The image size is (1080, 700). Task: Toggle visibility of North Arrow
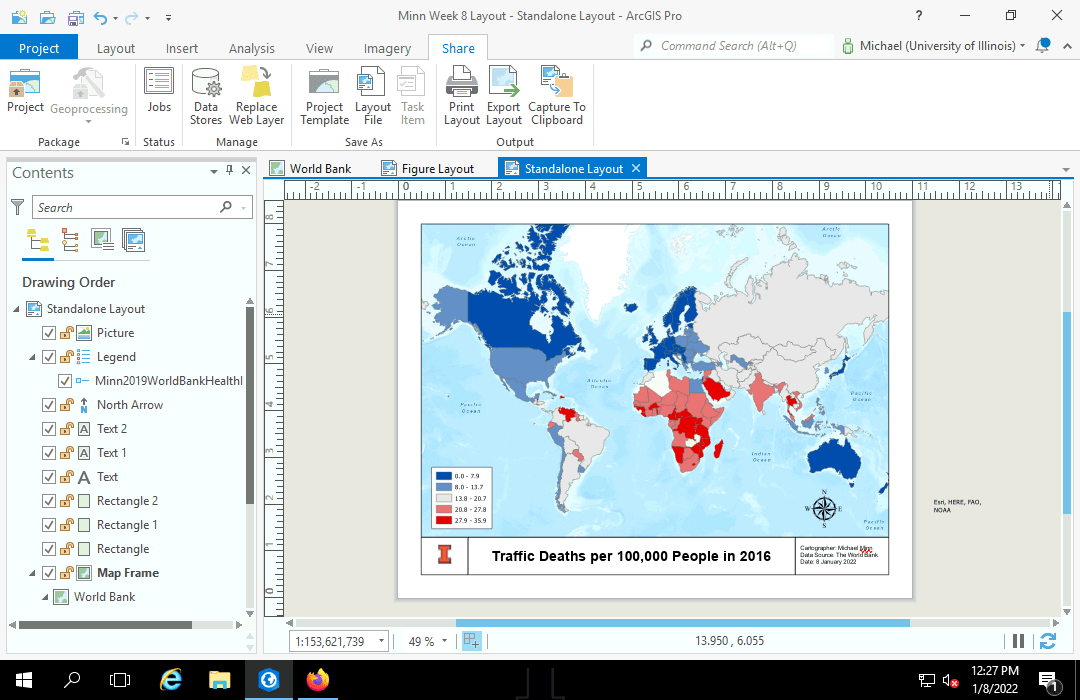49,405
